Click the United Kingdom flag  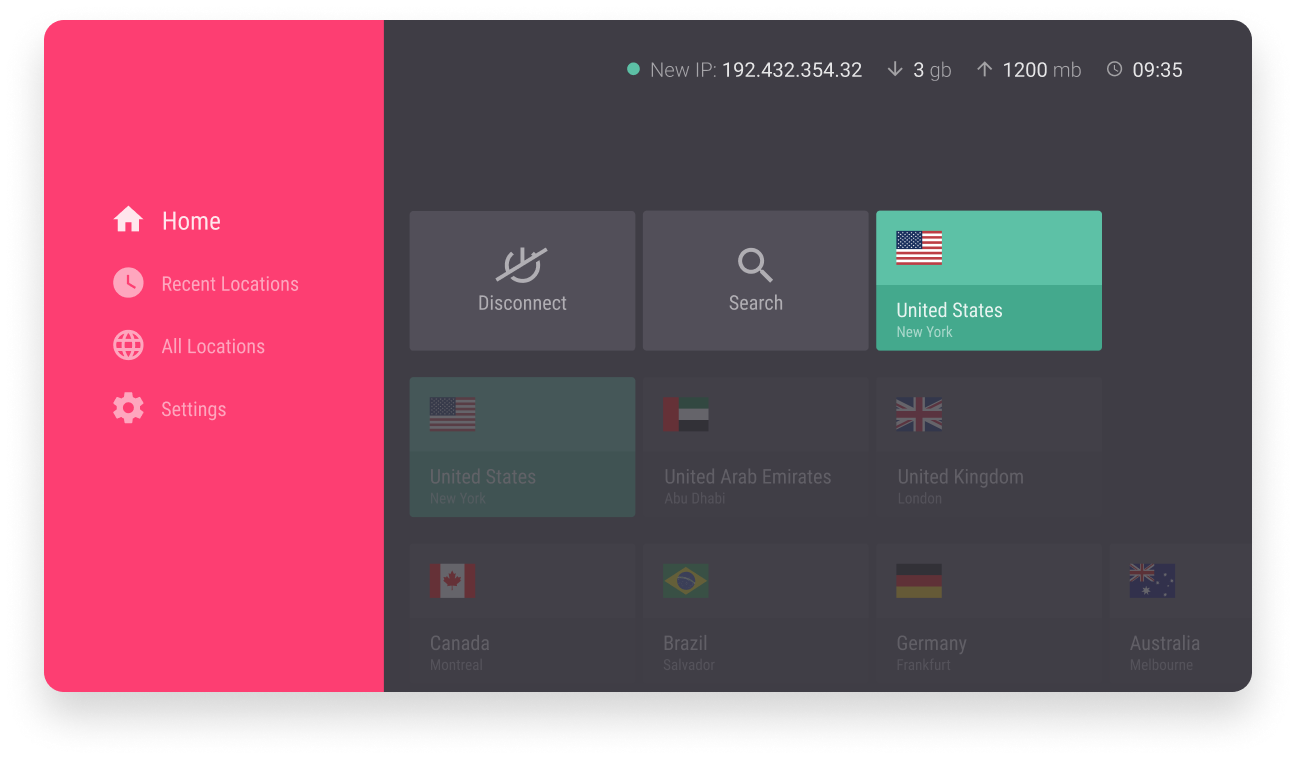point(919,414)
